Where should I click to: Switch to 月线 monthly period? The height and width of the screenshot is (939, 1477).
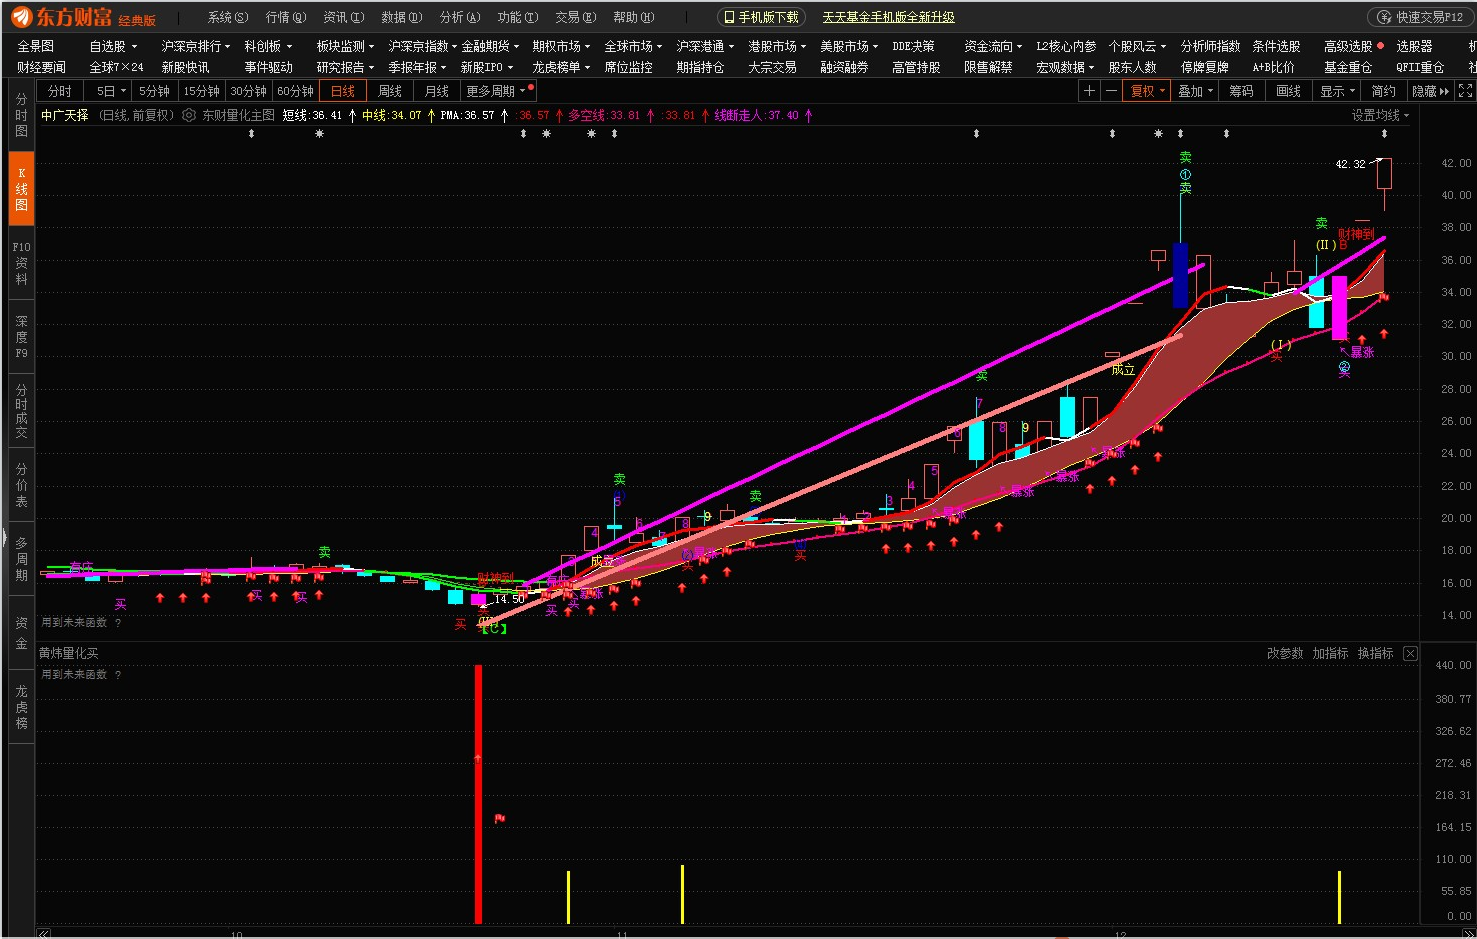(x=437, y=91)
